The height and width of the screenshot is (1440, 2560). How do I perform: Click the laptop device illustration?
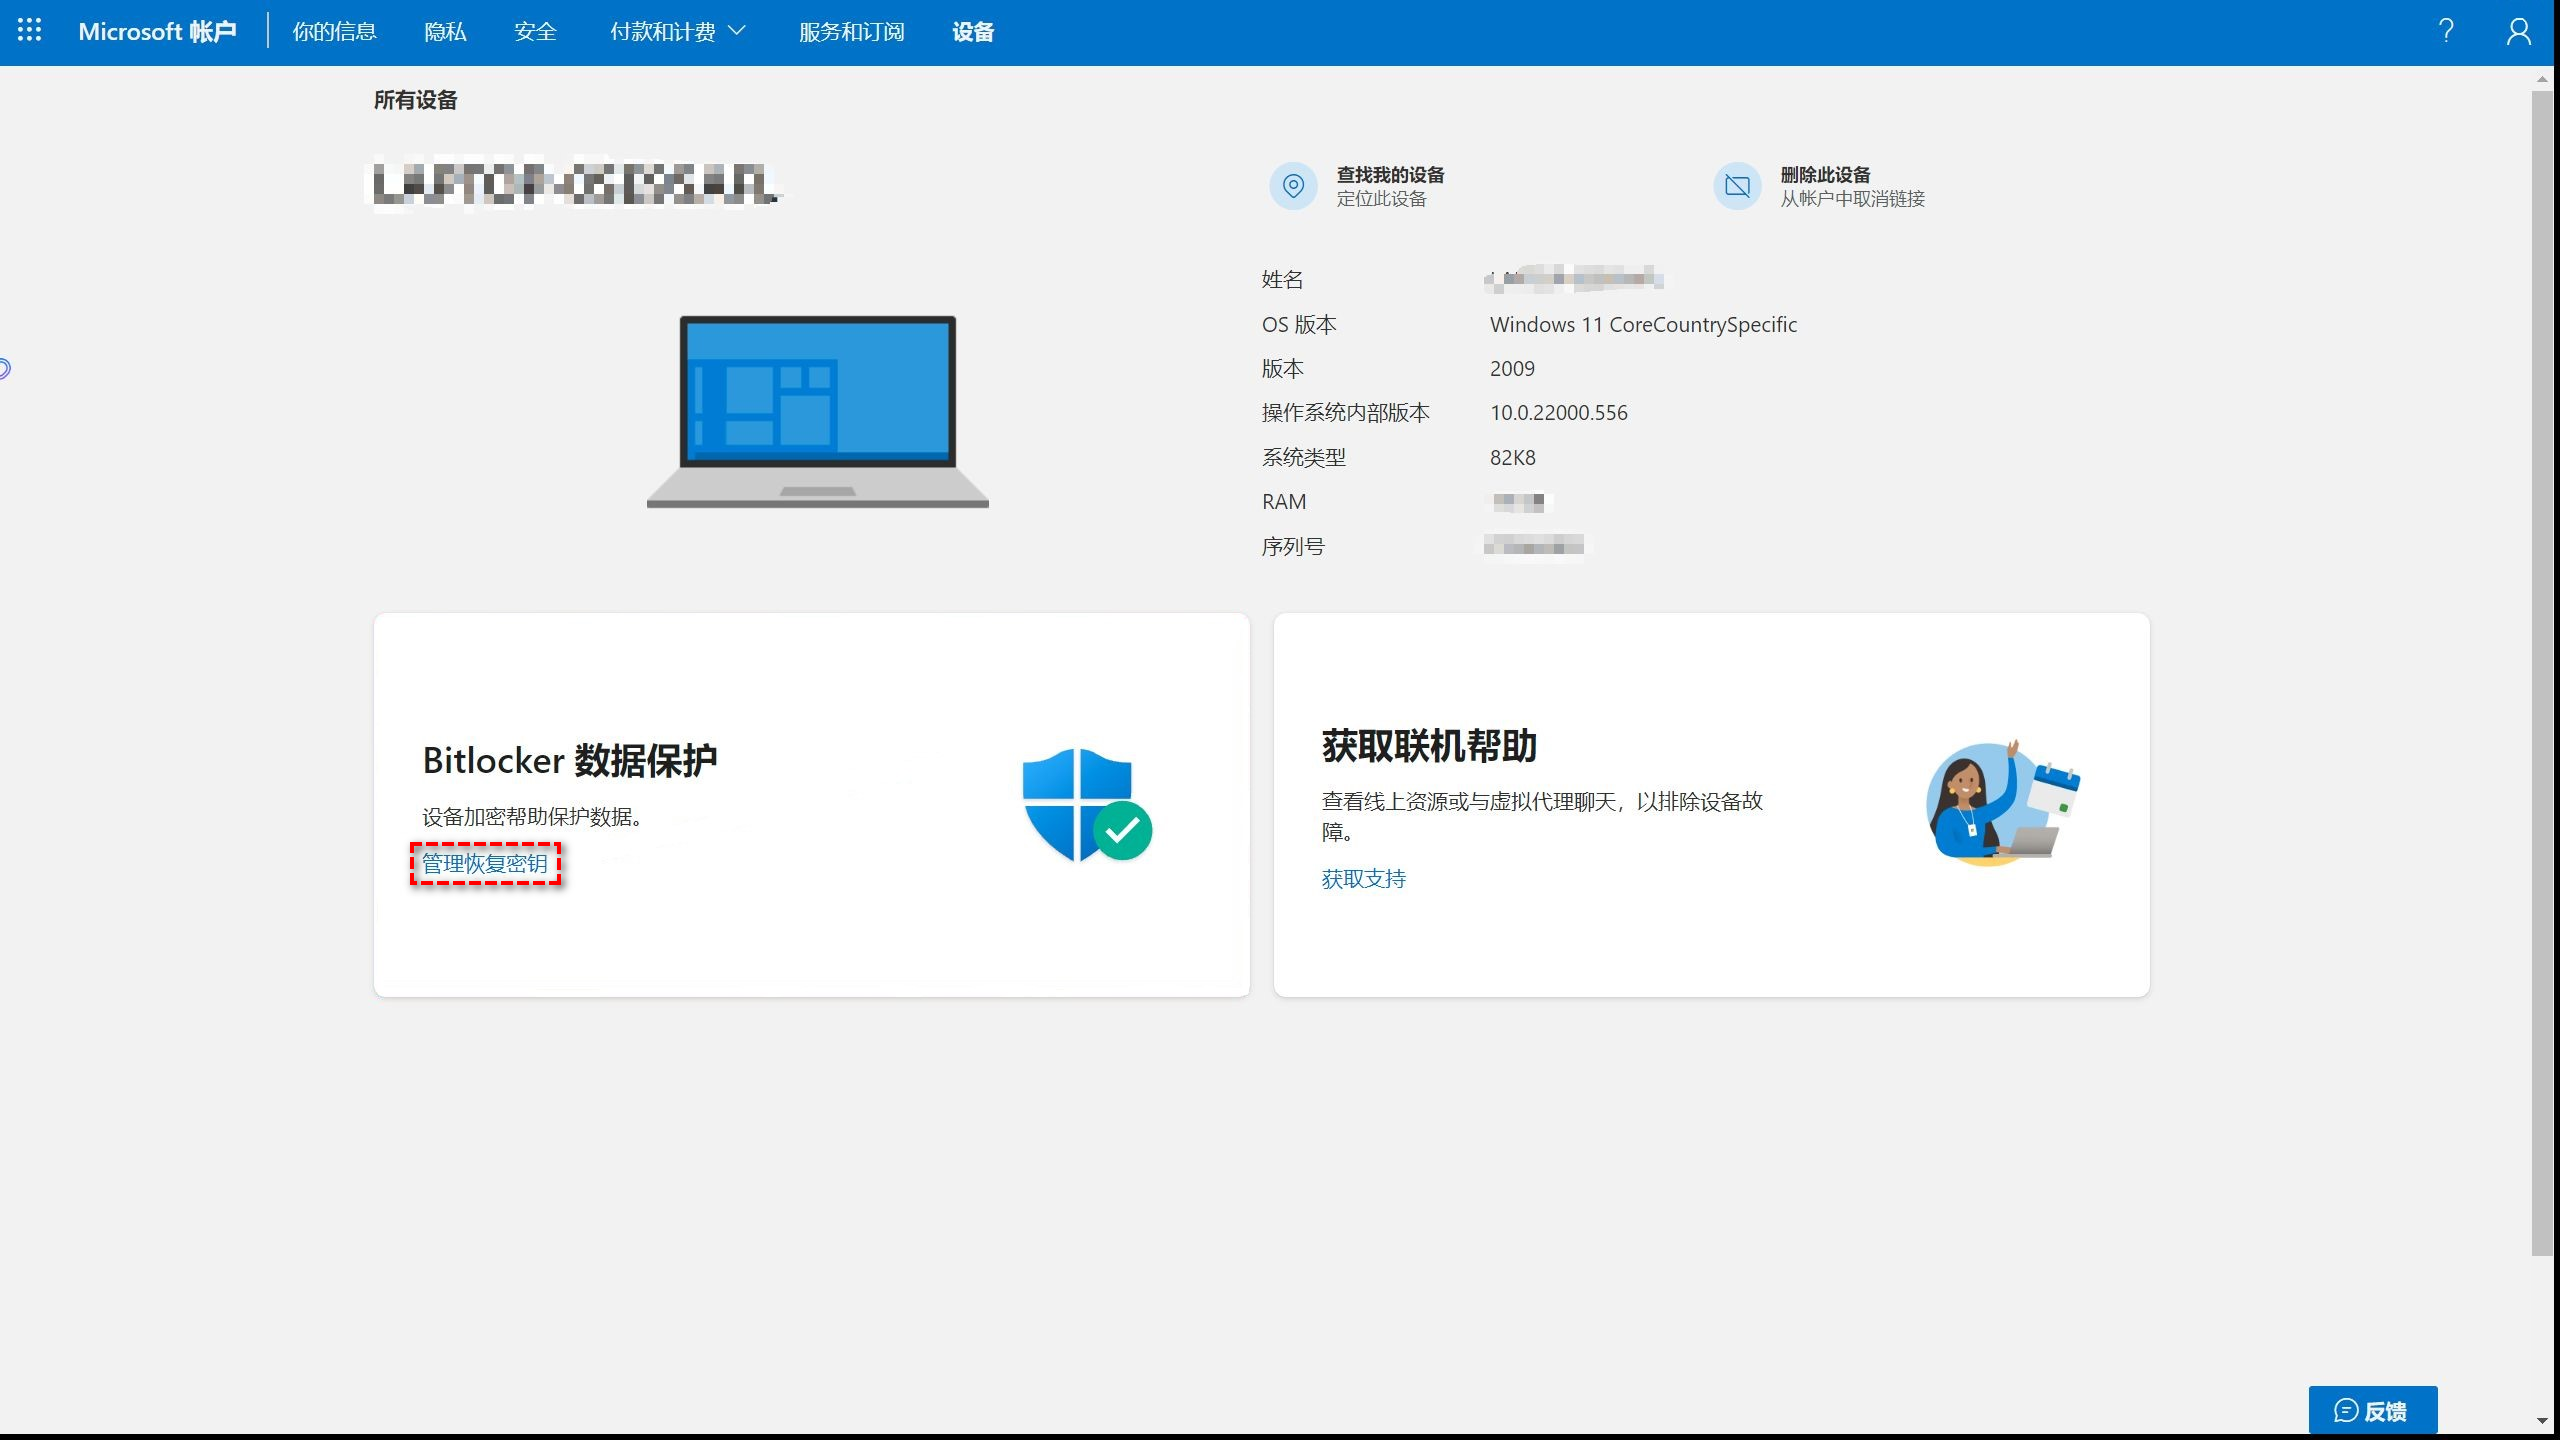click(817, 412)
